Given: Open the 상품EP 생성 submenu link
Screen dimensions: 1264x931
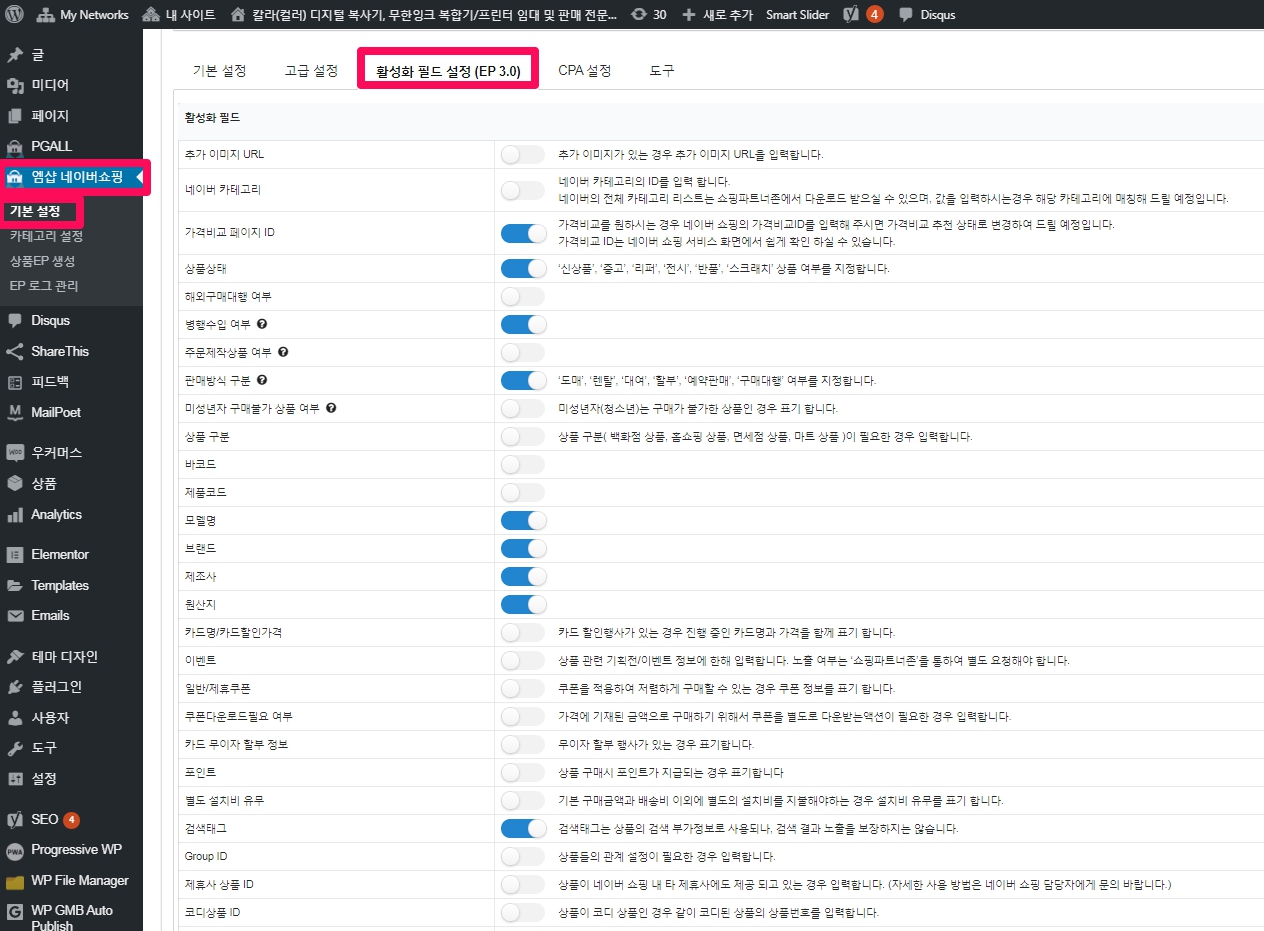Looking at the screenshot, I should pyautogui.click(x=42, y=261).
